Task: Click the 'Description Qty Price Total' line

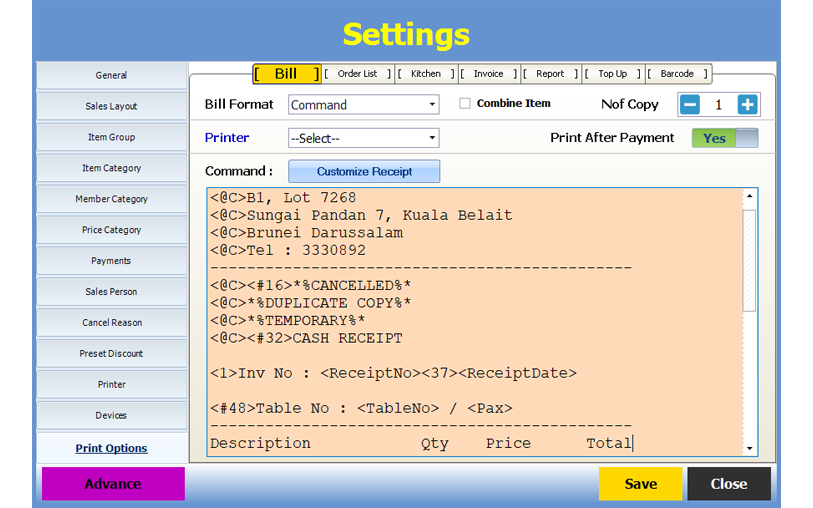Action: (421, 444)
